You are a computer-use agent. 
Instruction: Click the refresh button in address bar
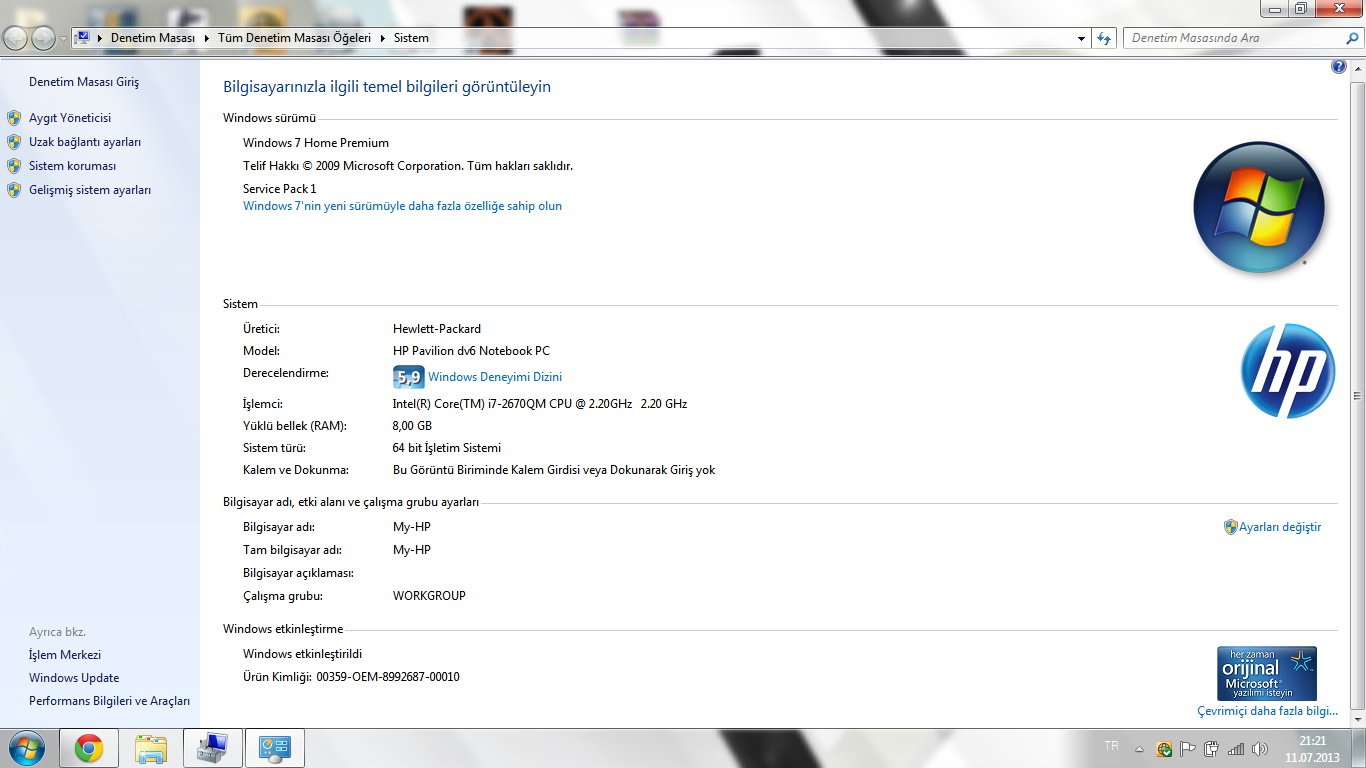pyautogui.click(x=1104, y=38)
